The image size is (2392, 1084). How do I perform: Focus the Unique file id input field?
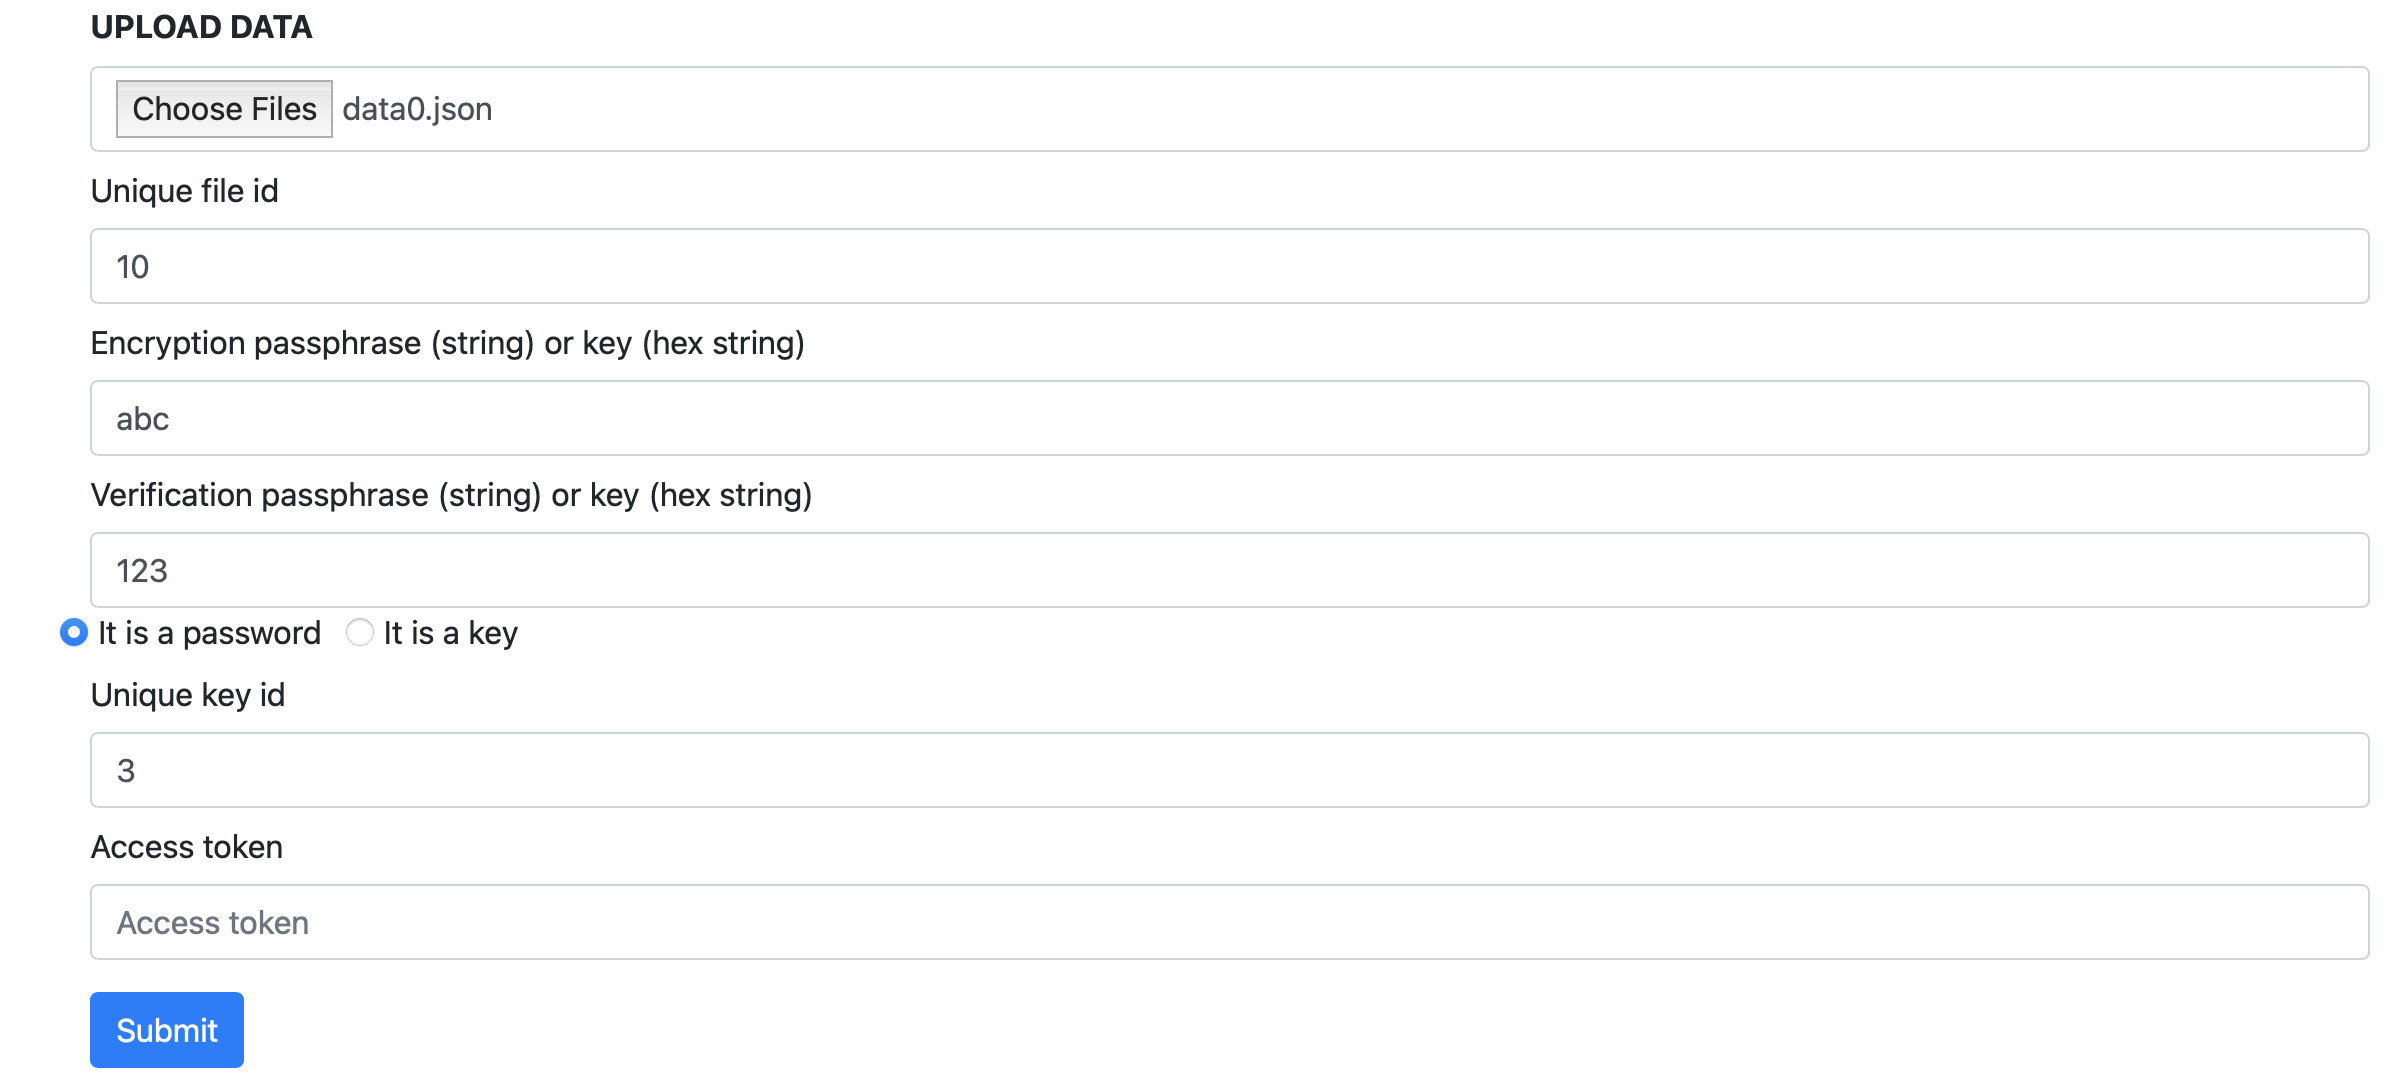point(1229,266)
